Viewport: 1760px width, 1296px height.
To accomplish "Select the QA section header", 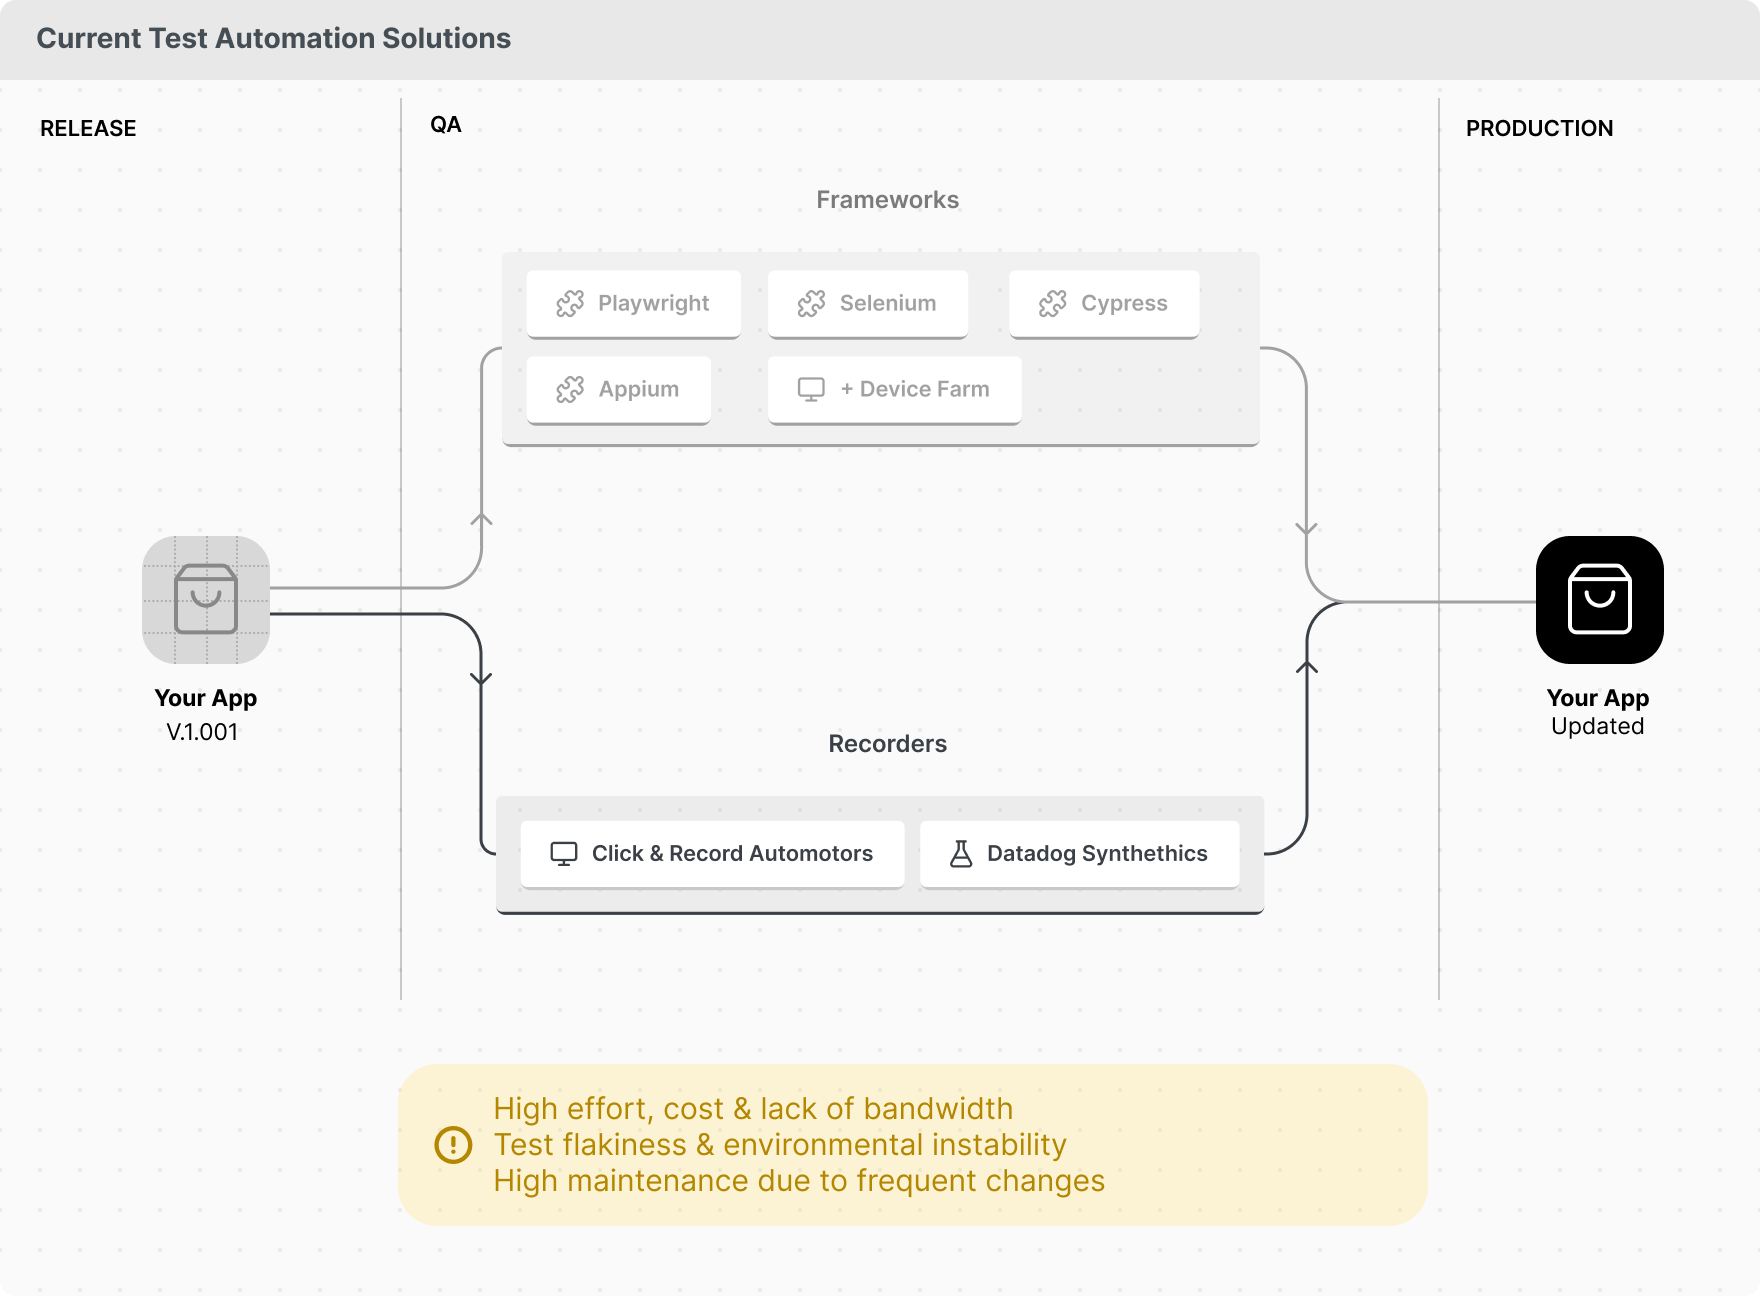I will coord(445,124).
